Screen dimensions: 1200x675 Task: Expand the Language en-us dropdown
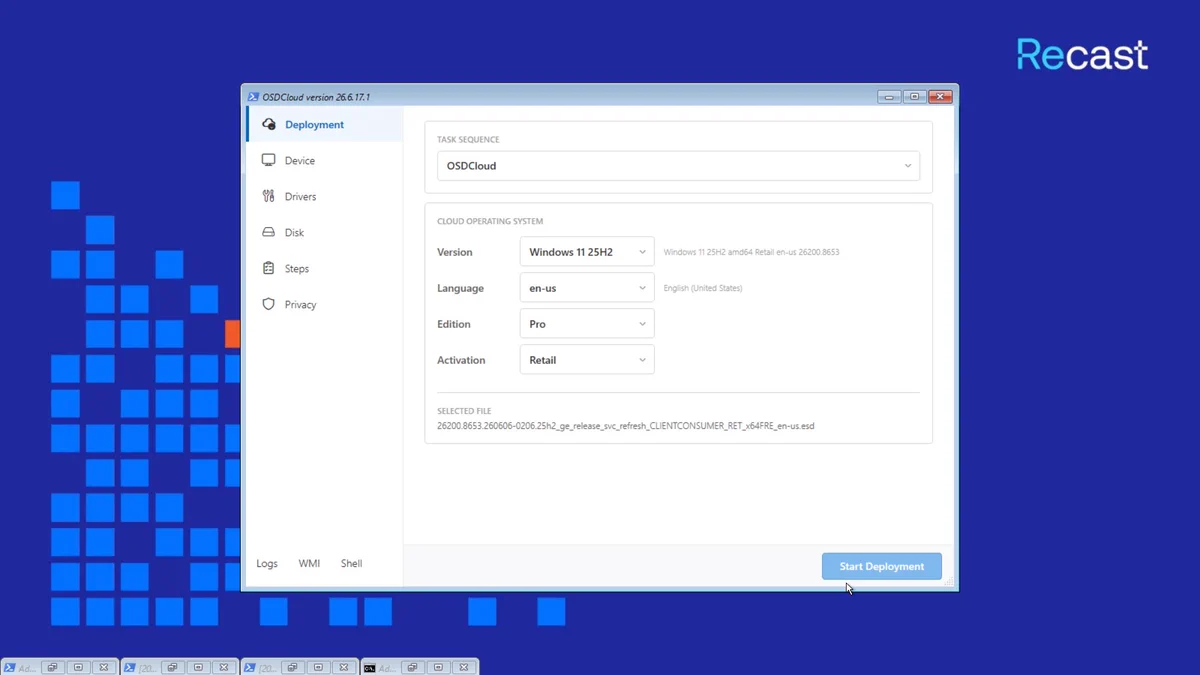point(587,288)
